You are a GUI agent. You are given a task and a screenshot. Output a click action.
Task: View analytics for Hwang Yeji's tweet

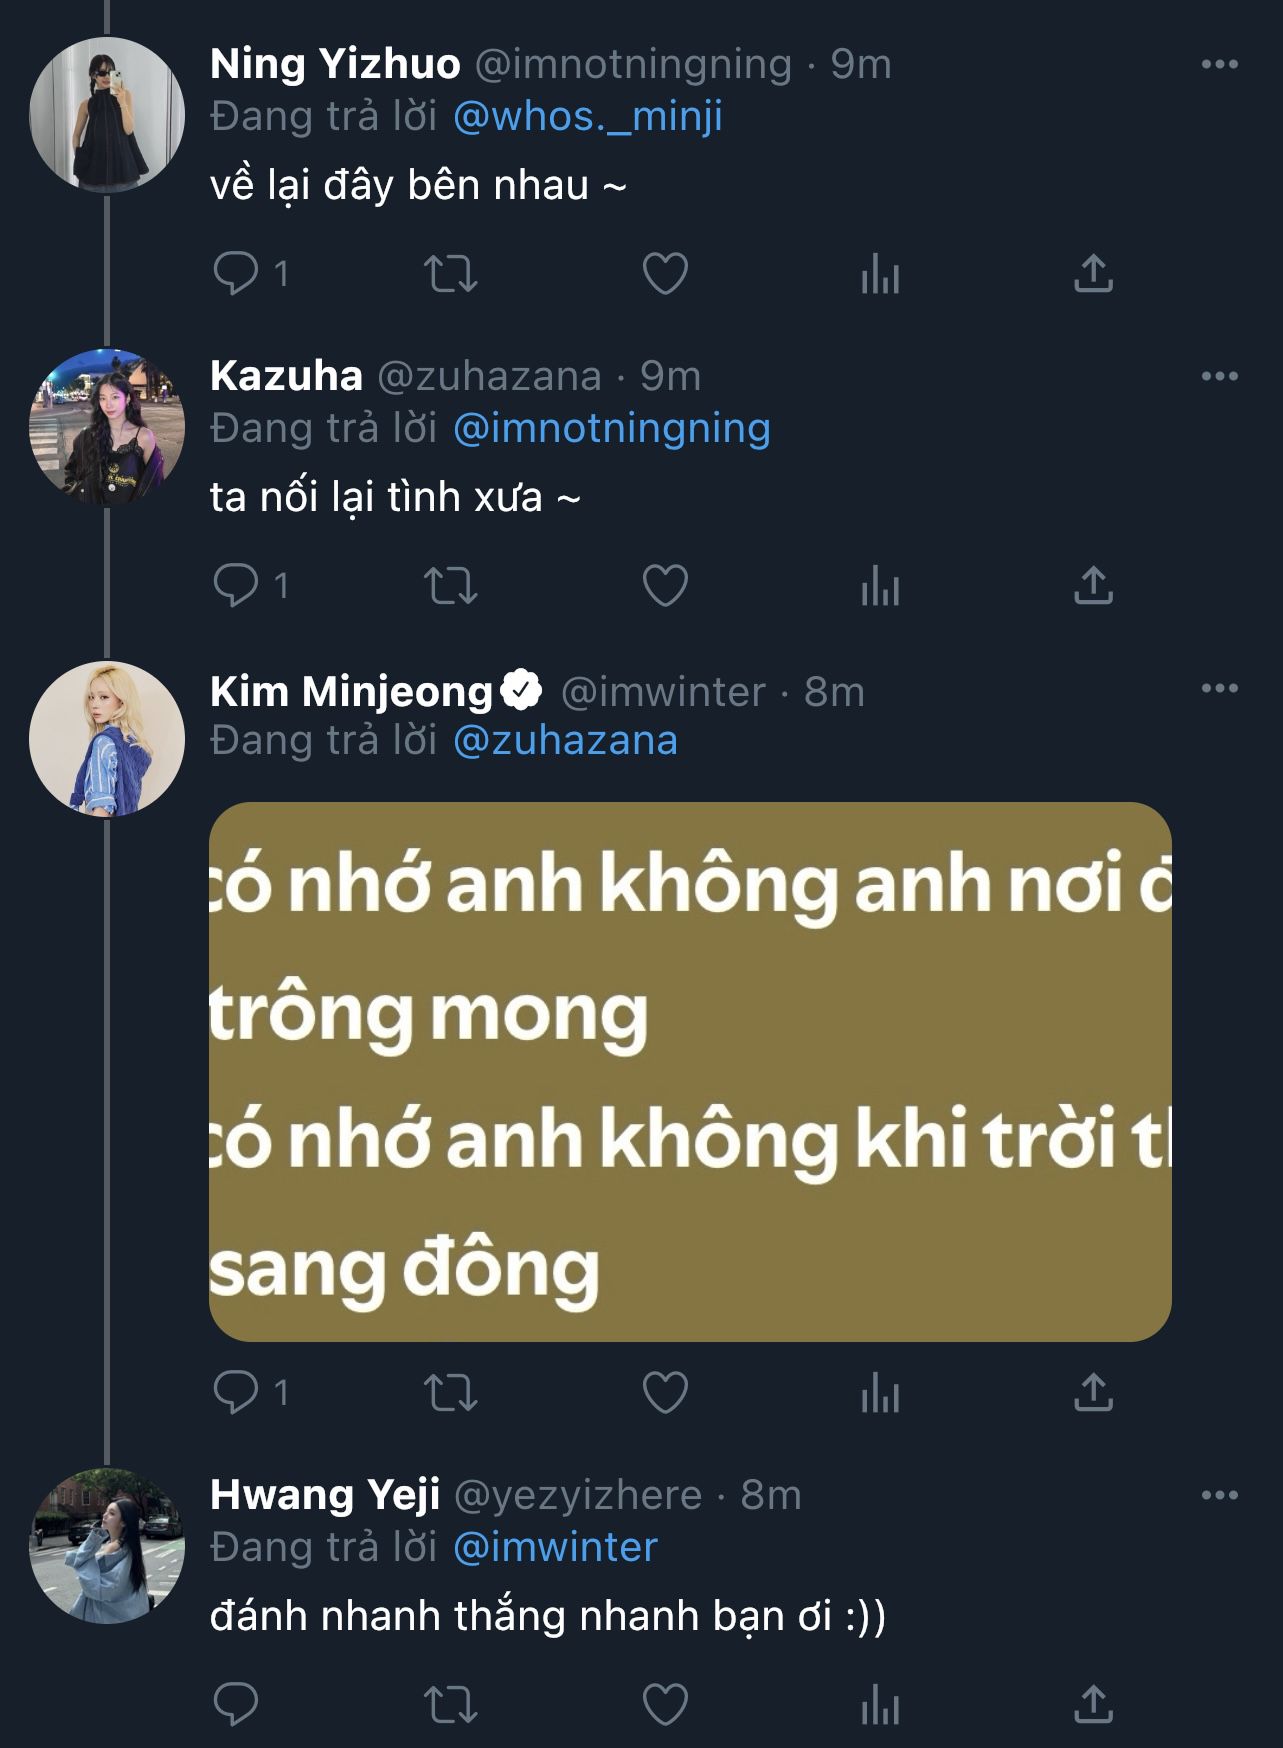880,1704
